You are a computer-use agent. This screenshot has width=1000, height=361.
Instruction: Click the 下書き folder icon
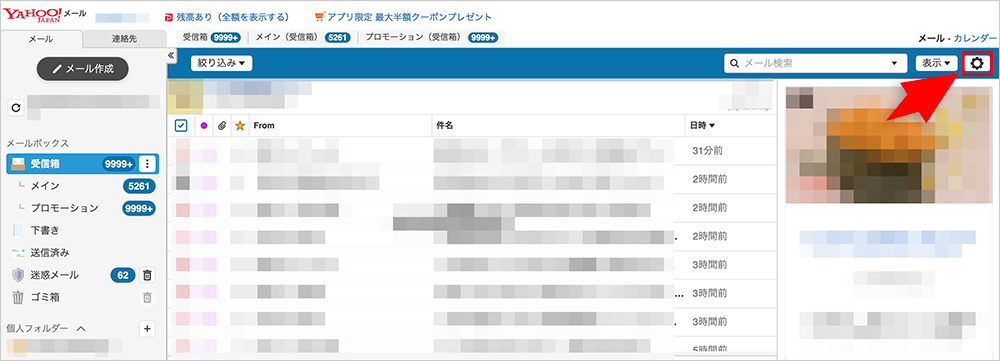(18, 230)
